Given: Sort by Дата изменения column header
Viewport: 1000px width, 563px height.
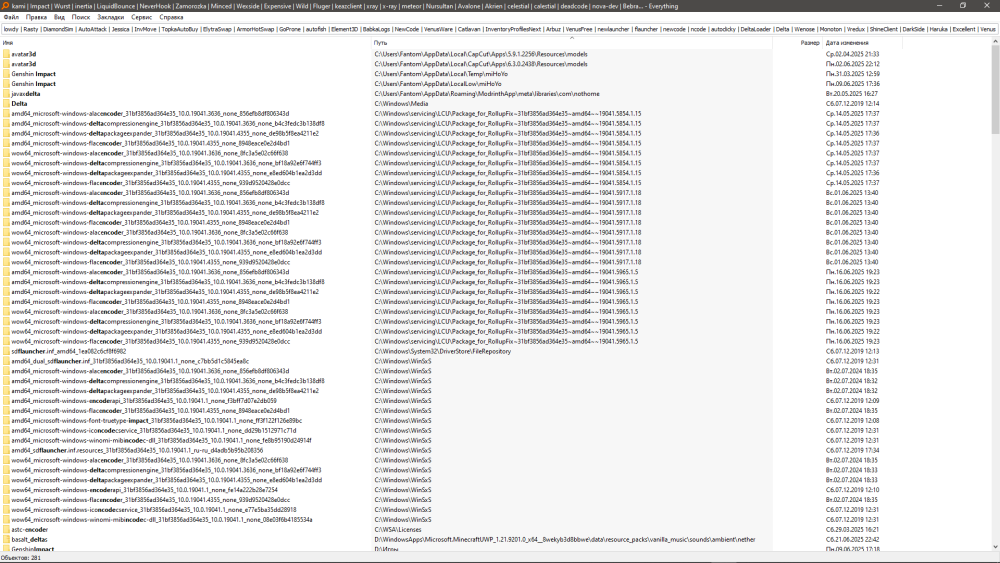Looking at the screenshot, I should [847, 43].
